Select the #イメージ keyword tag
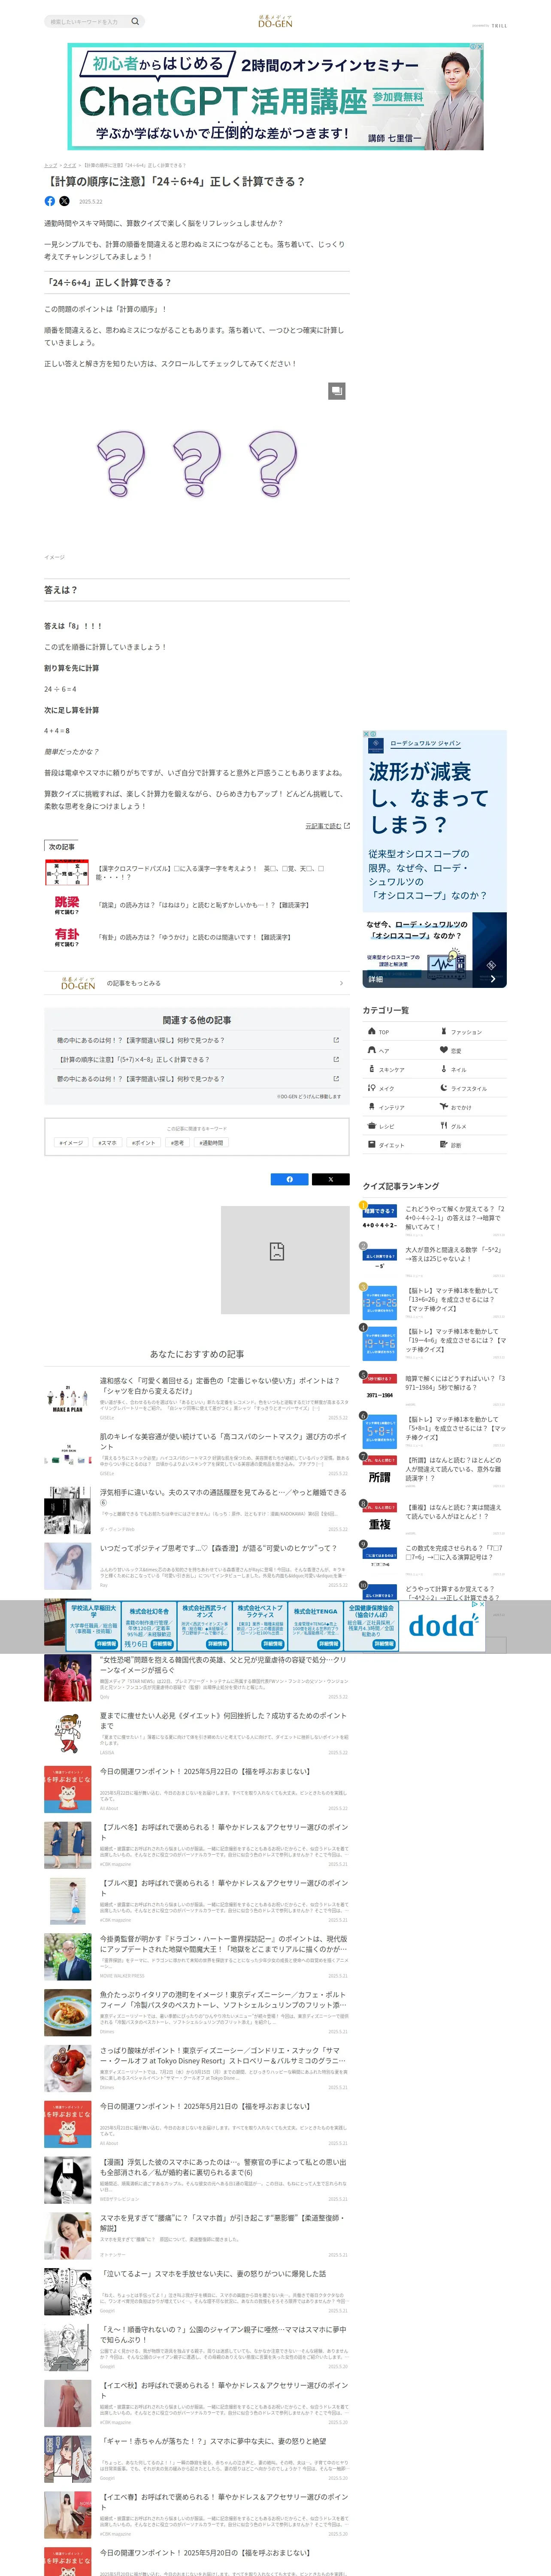Screen dimensions: 551x2576 tap(71, 1142)
